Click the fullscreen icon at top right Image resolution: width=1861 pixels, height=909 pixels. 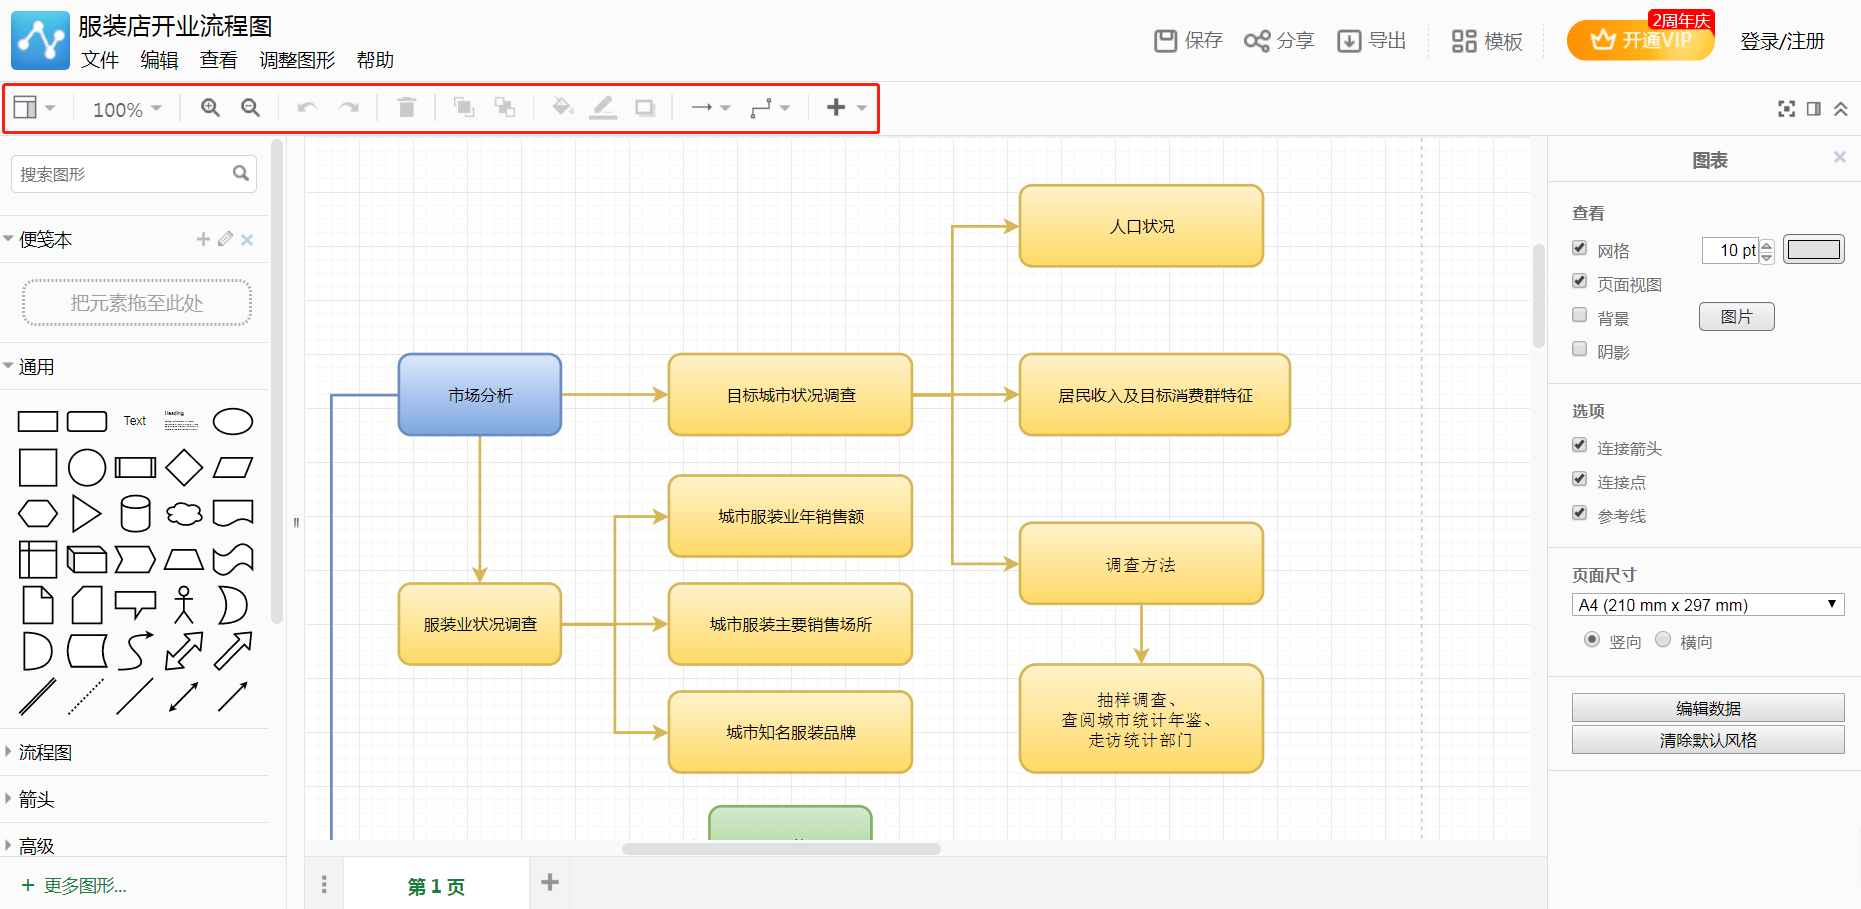point(1786,108)
